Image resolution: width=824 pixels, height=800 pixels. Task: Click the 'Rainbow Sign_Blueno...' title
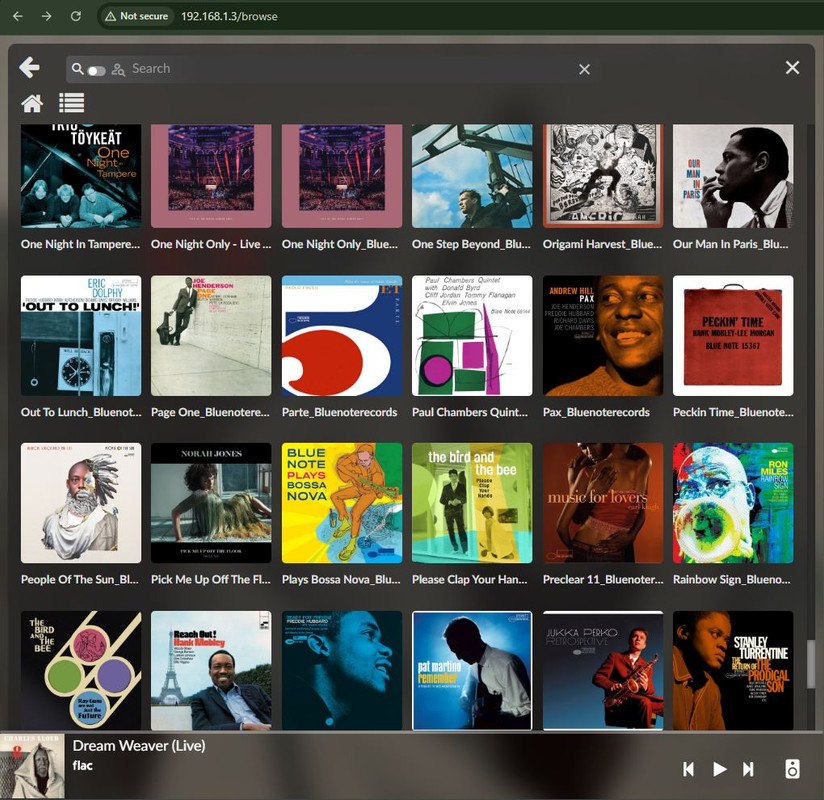(732, 579)
